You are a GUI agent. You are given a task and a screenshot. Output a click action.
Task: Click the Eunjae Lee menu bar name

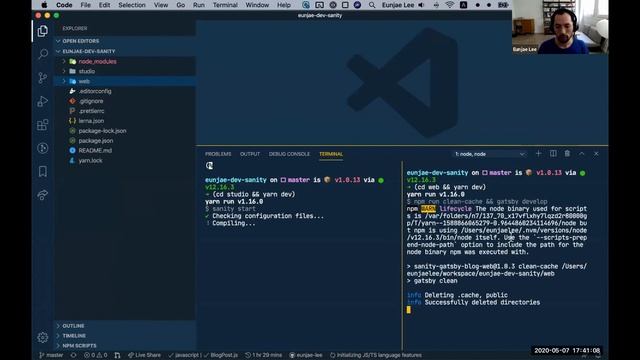click(x=398, y=5)
